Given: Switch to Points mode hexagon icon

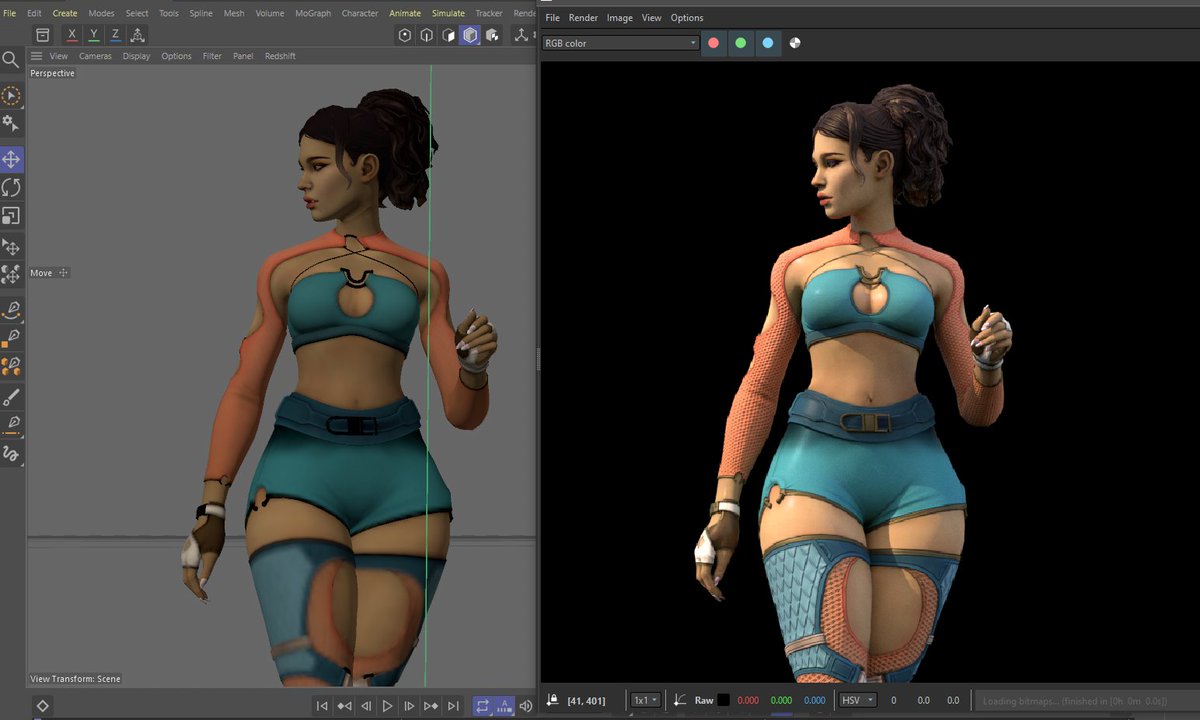Looking at the screenshot, I should pos(405,35).
